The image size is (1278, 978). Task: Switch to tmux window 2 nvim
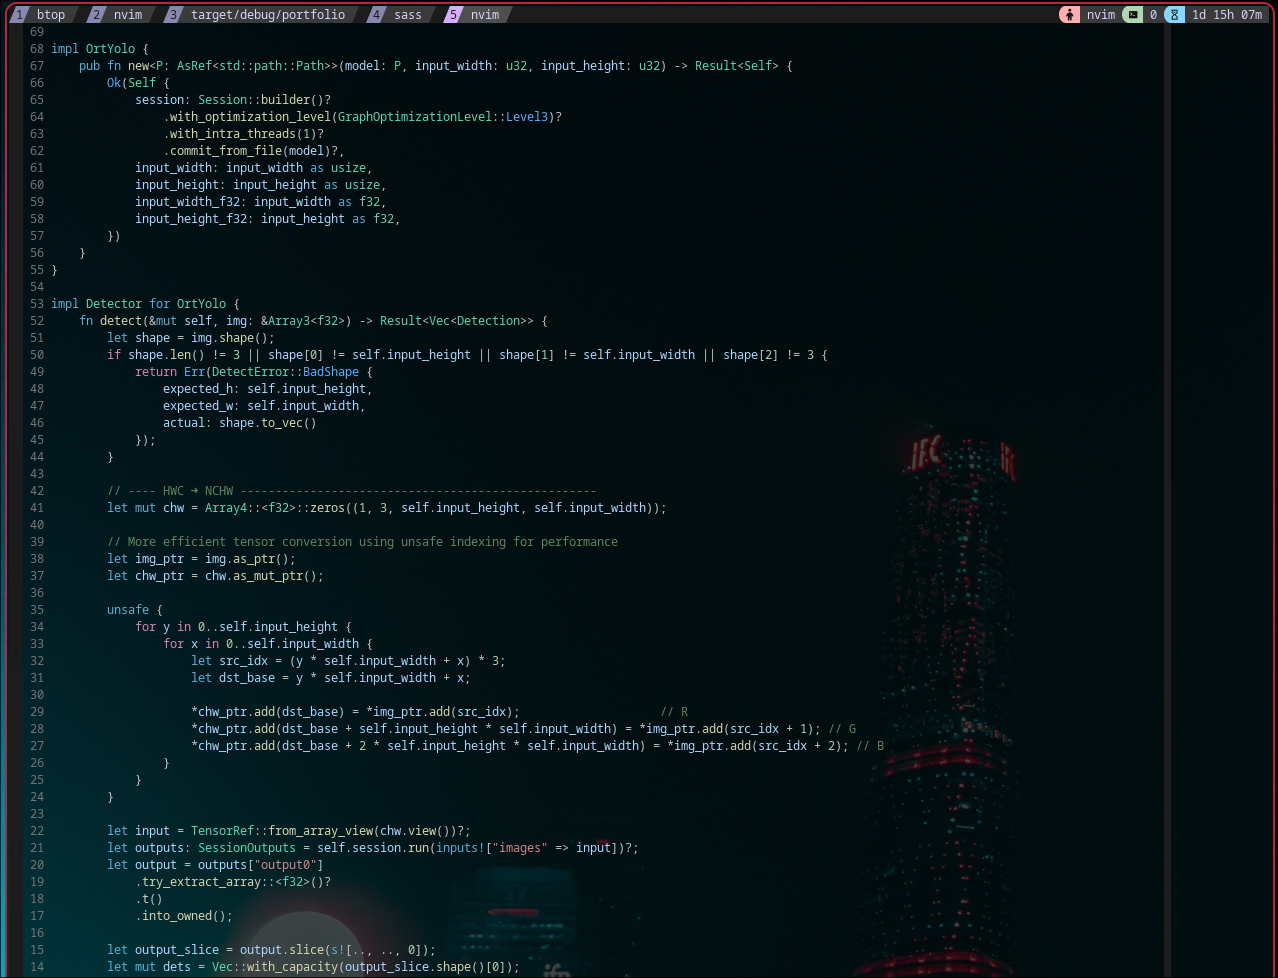click(118, 15)
